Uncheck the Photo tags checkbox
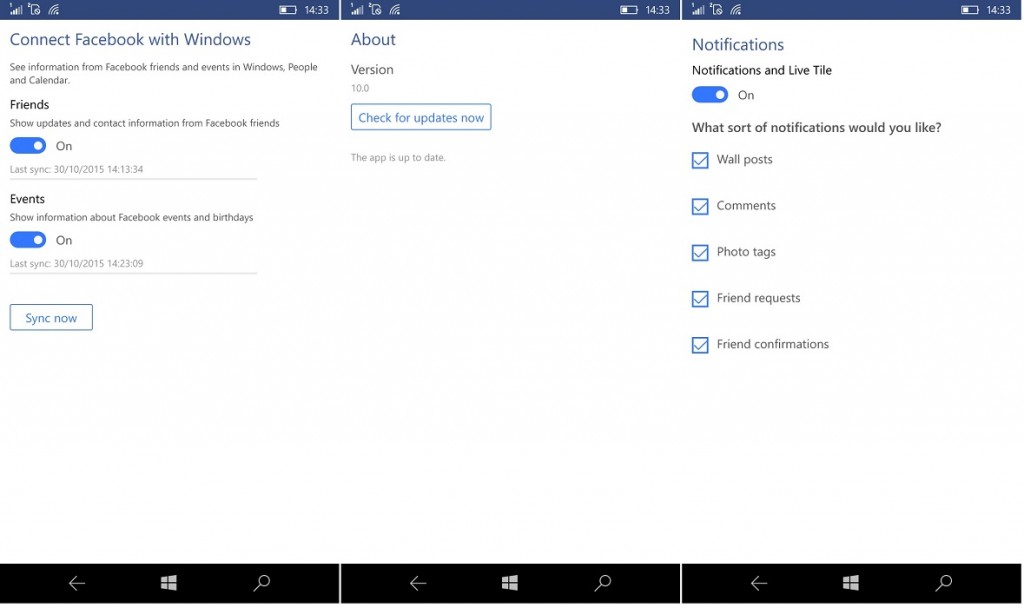 click(x=700, y=253)
